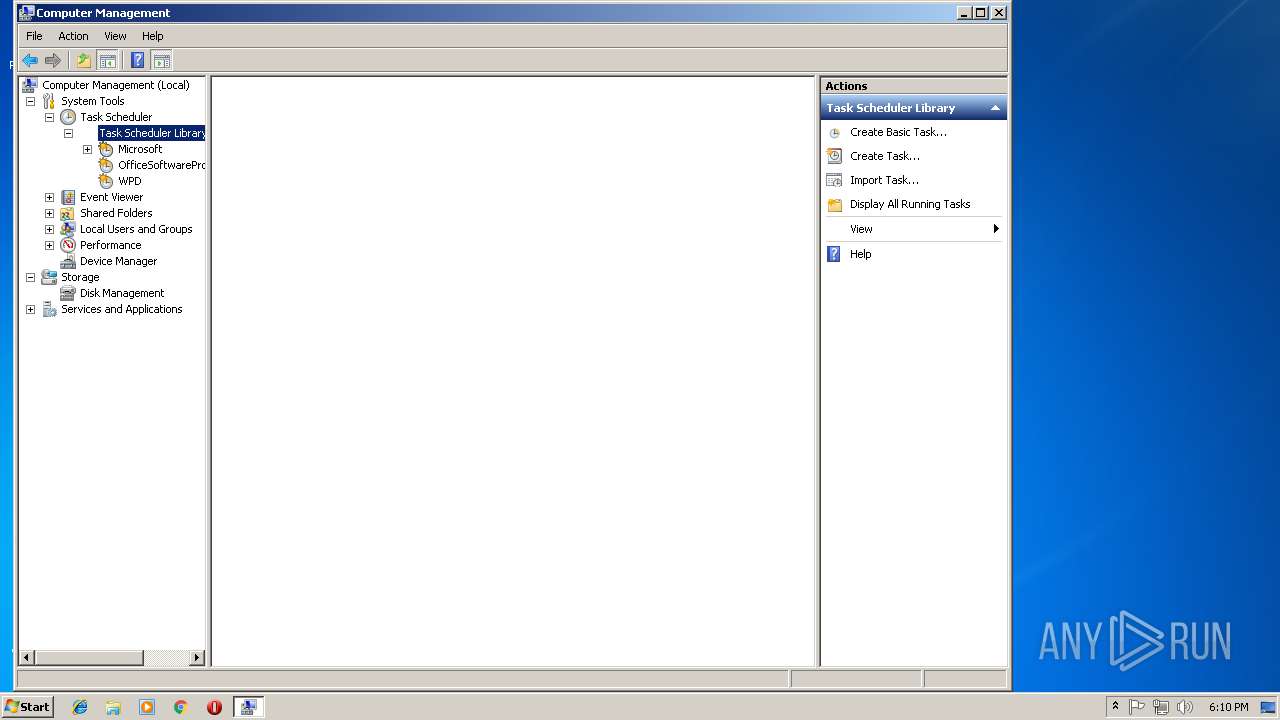Click Import Task... action link
This screenshot has width=1280, height=720.
[884, 180]
